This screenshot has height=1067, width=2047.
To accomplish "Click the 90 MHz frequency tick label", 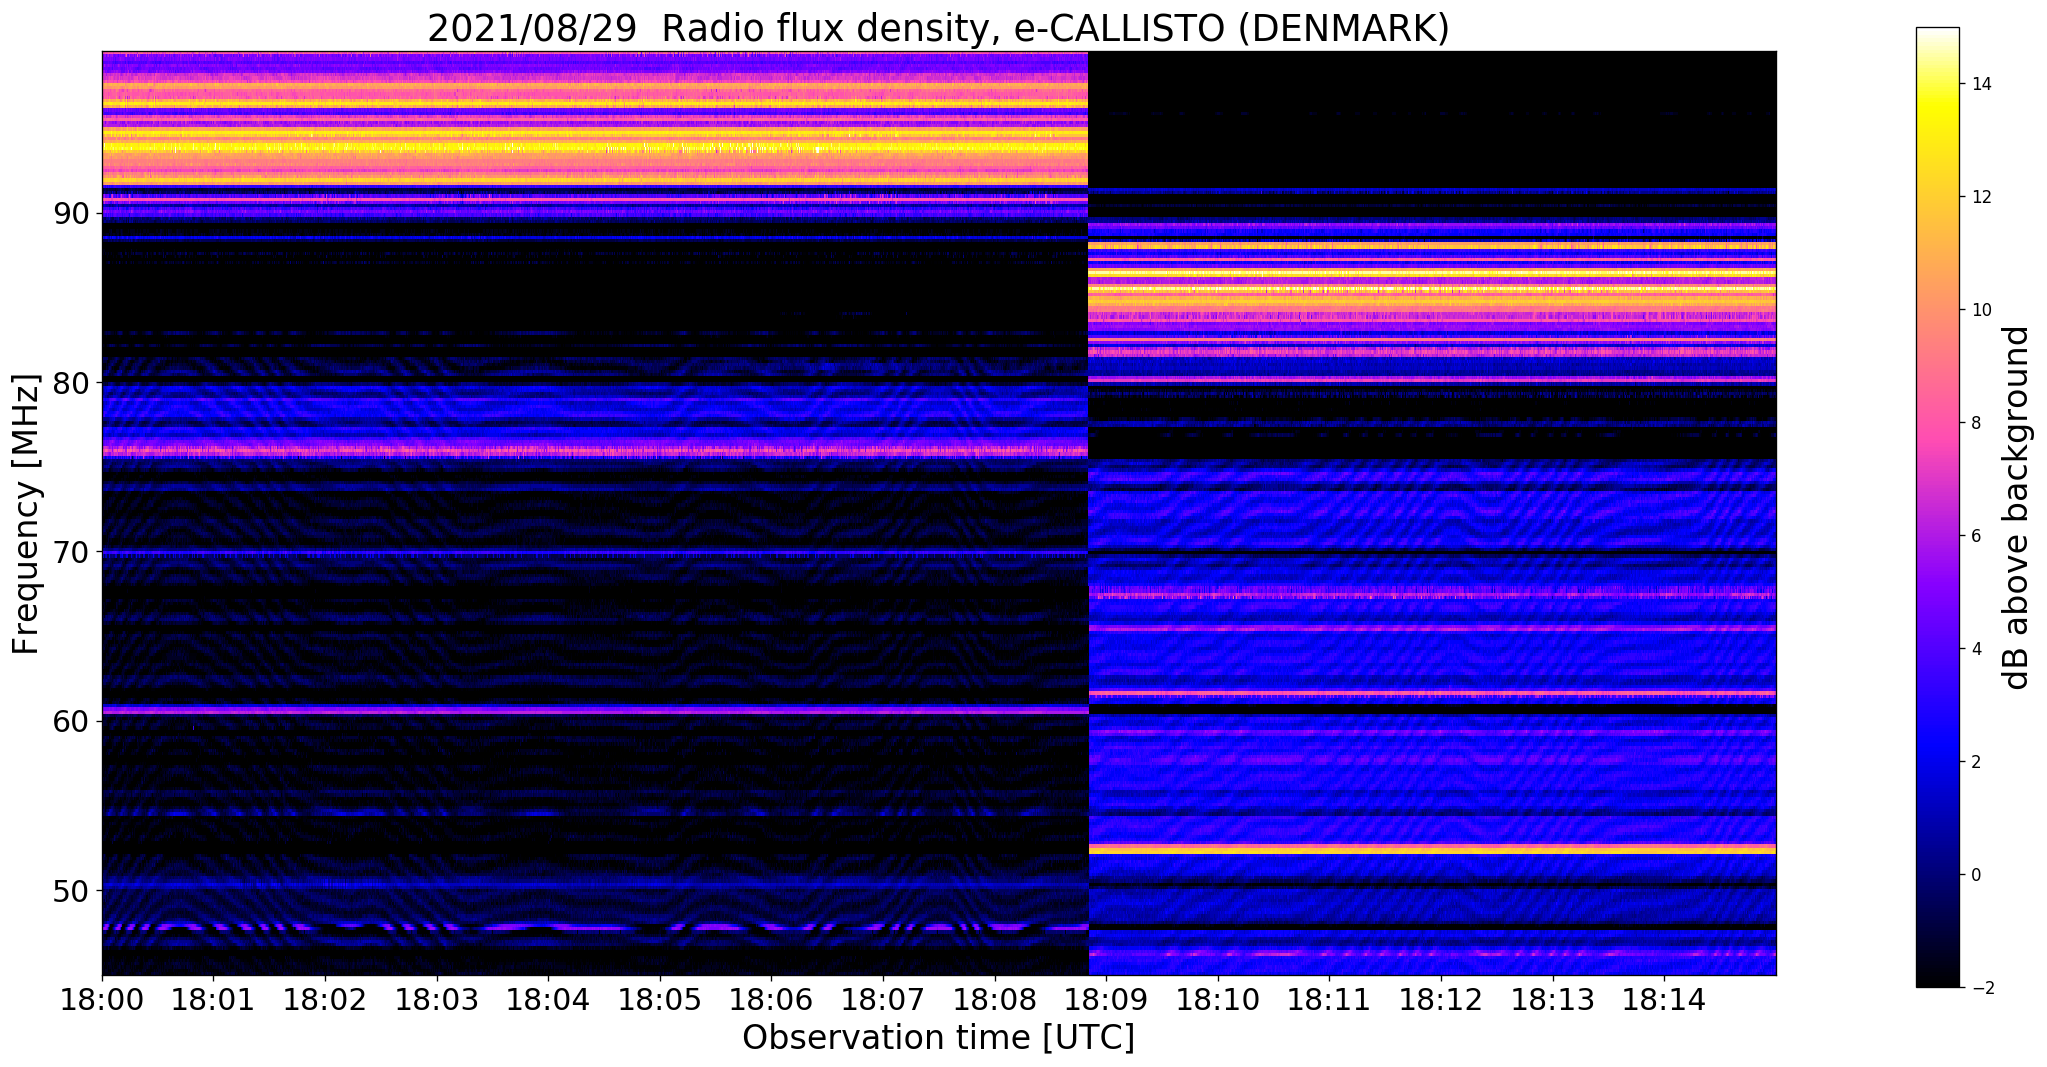I will (71, 213).
